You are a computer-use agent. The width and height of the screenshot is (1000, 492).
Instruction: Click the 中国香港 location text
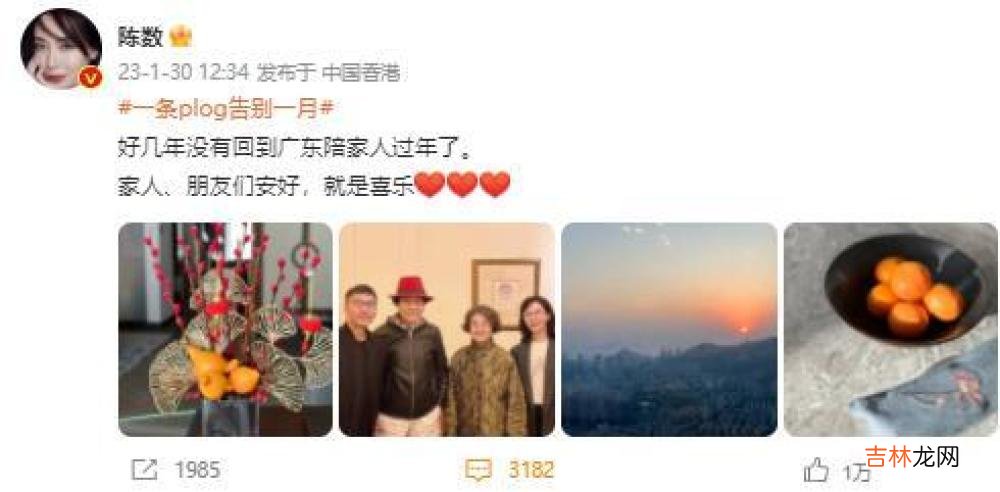360,73
